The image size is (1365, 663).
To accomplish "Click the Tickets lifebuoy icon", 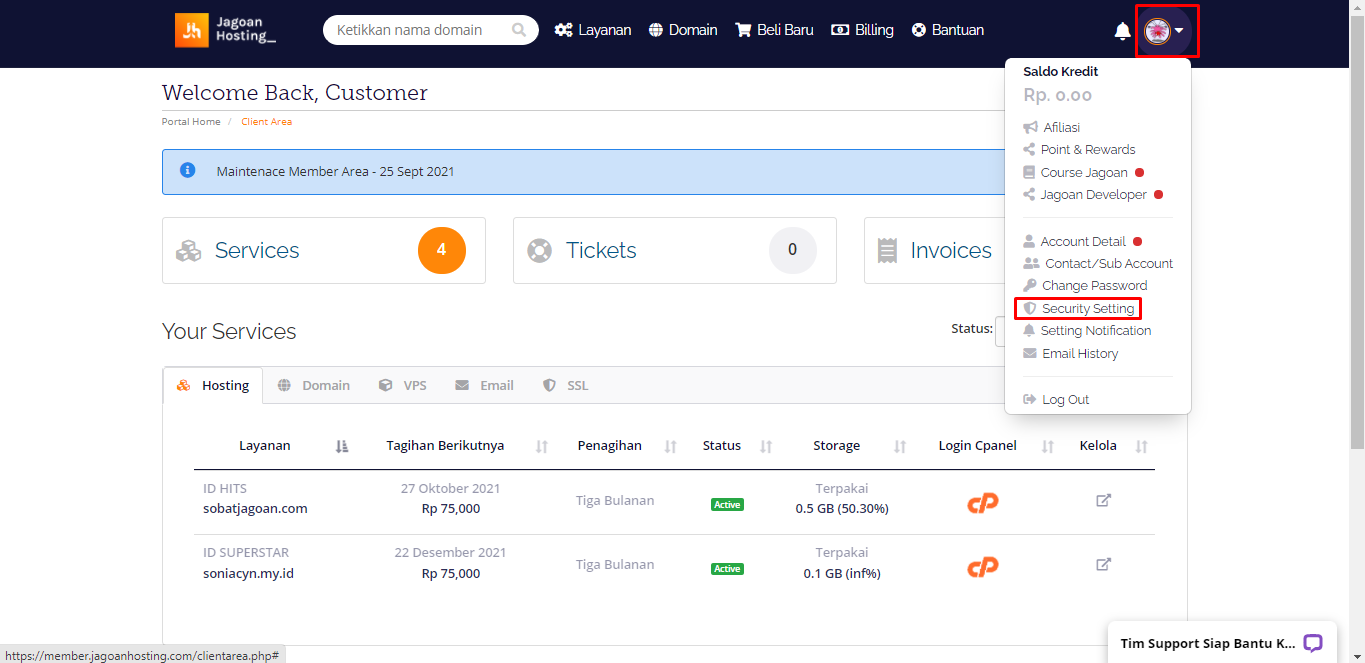I will [x=540, y=250].
